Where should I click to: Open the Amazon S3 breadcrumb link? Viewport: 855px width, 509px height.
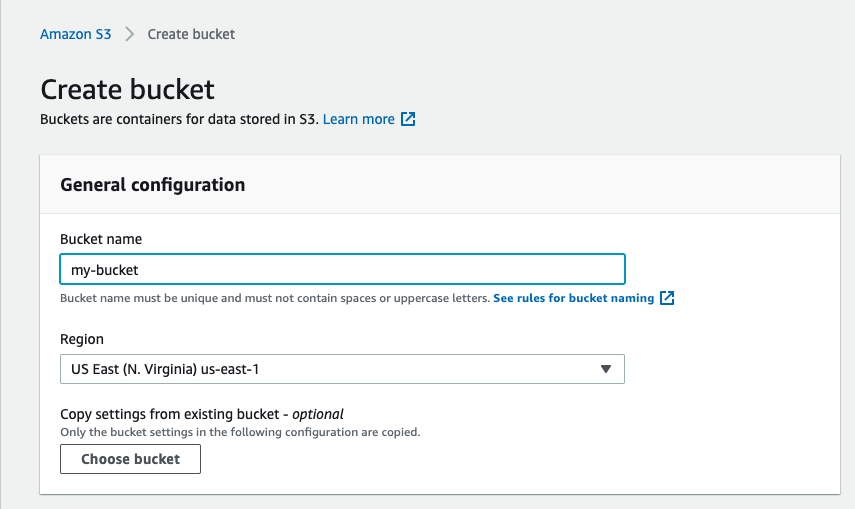pos(75,34)
